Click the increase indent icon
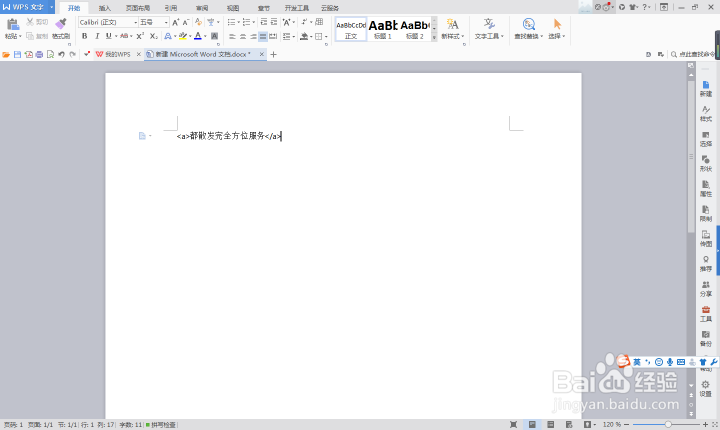The width and height of the screenshot is (720, 430). pos(274,22)
